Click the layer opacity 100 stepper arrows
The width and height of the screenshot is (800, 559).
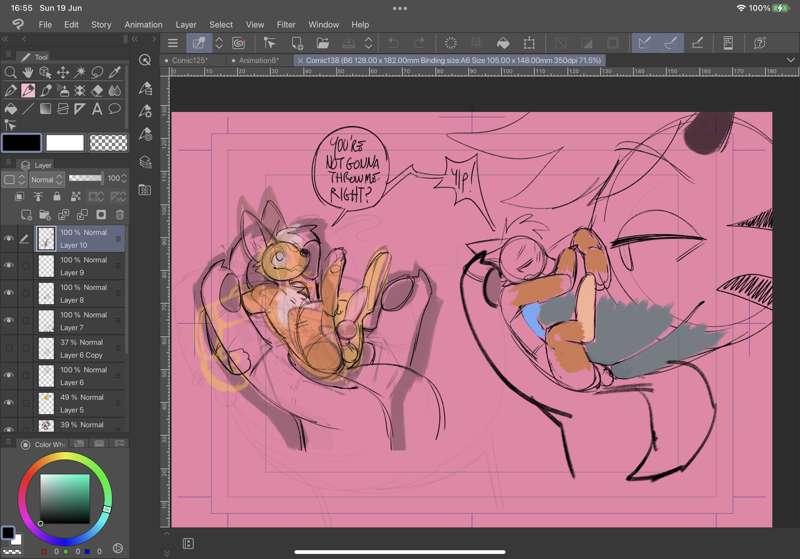click(x=123, y=178)
